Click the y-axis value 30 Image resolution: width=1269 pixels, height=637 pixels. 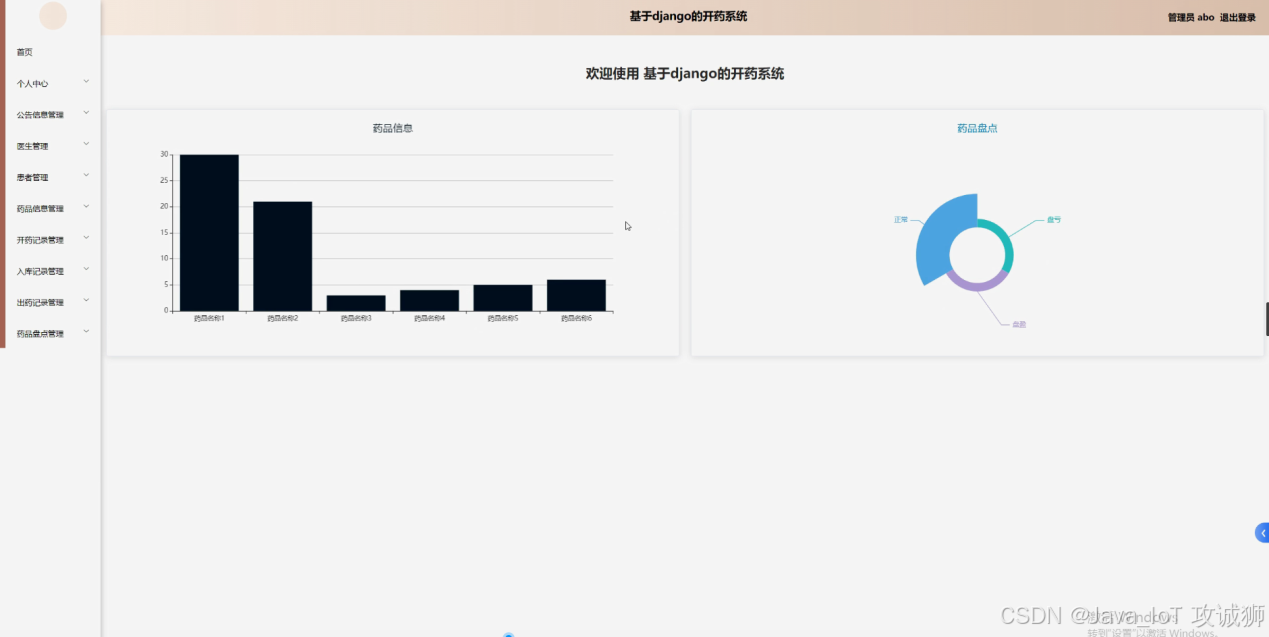[x=164, y=155]
